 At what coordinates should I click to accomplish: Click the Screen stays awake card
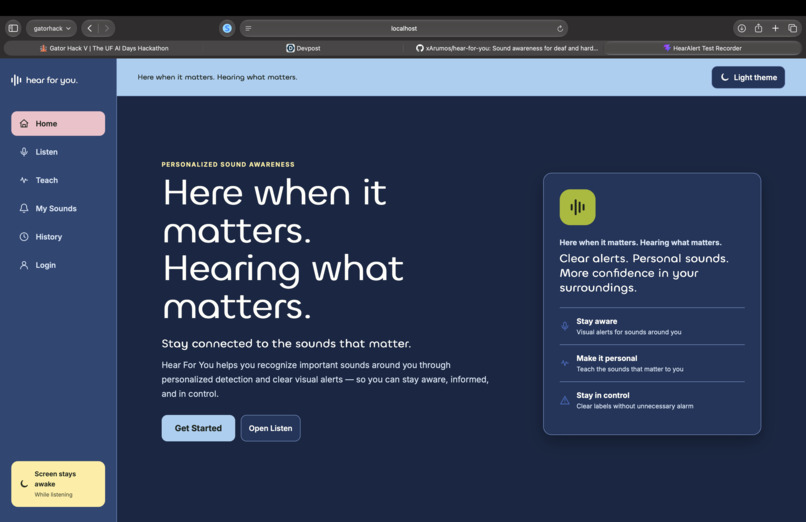(x=58, y=484)
